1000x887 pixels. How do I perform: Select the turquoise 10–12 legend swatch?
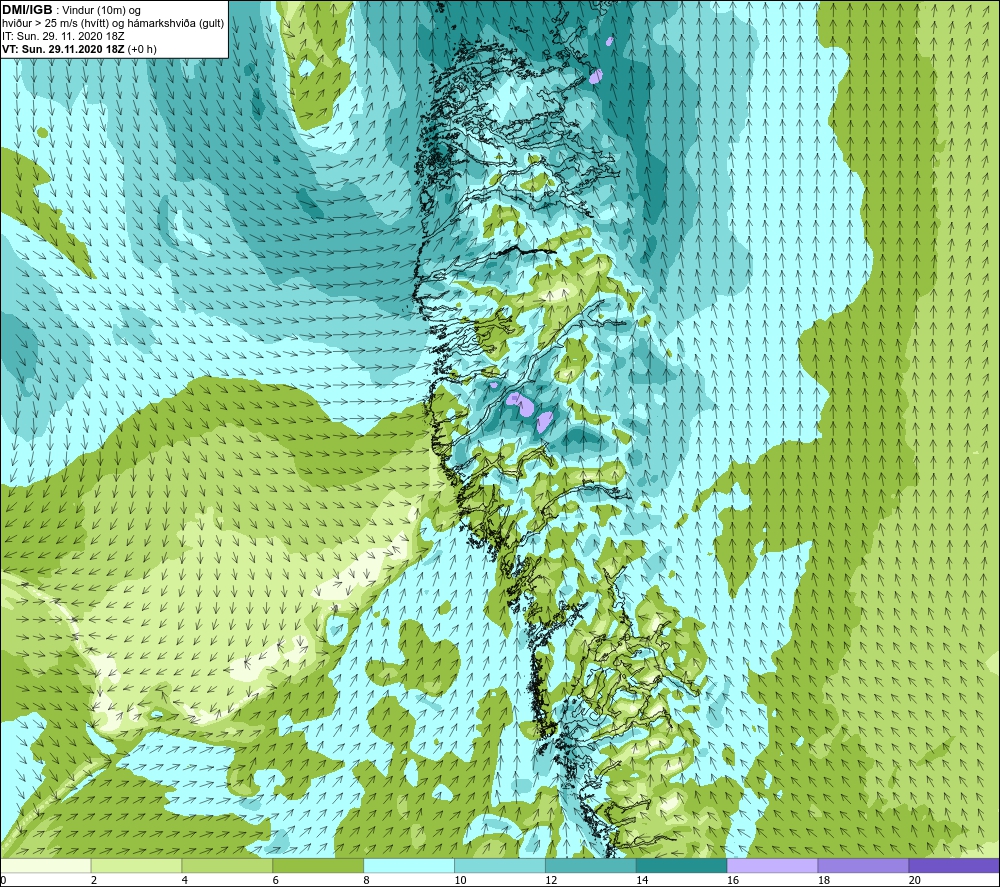(499, 865)
